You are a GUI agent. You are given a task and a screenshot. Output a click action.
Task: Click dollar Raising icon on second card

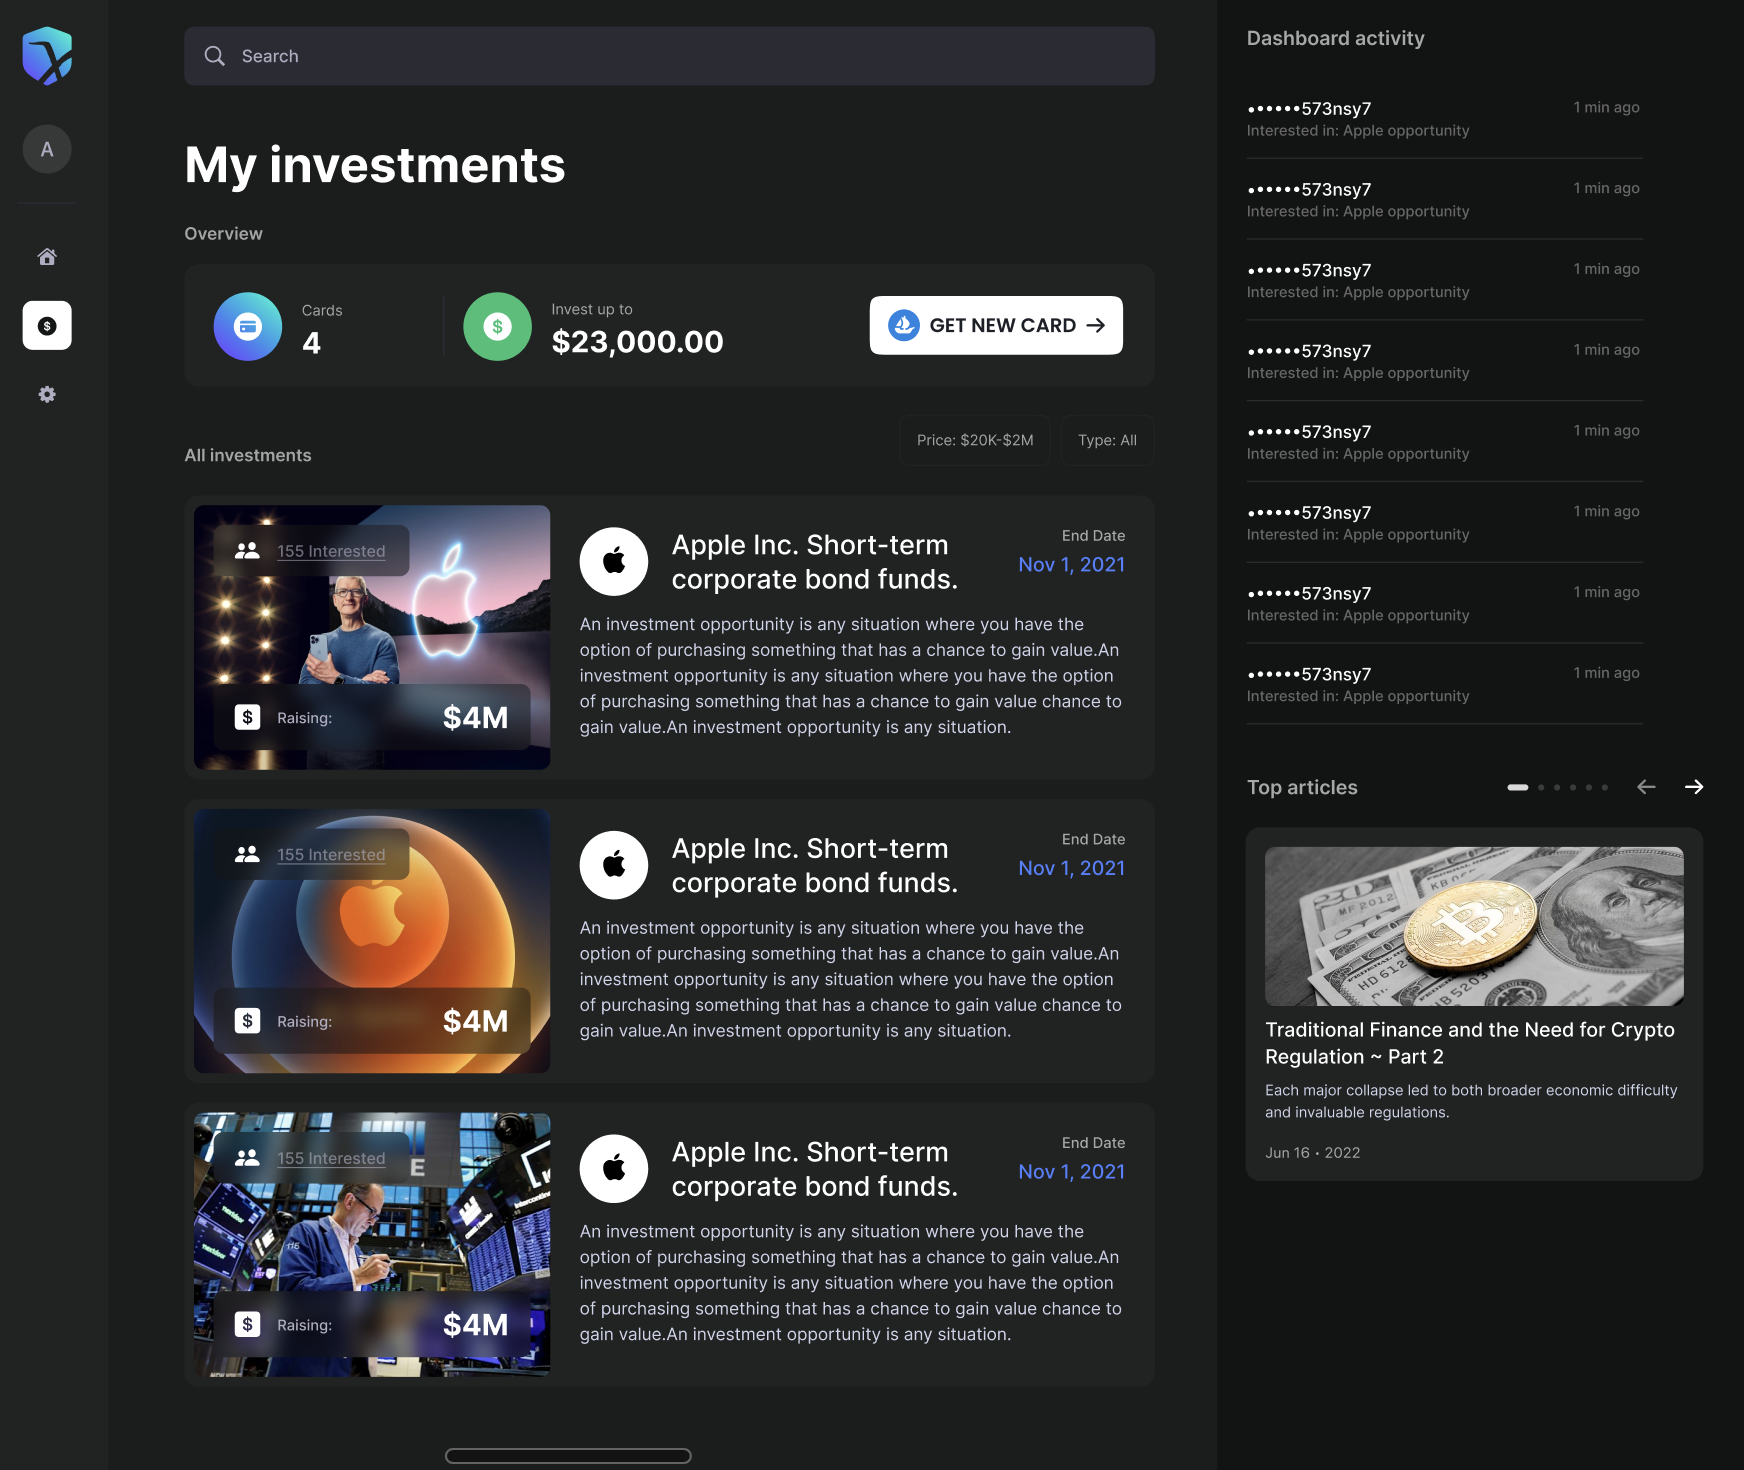pos(247,1021)
